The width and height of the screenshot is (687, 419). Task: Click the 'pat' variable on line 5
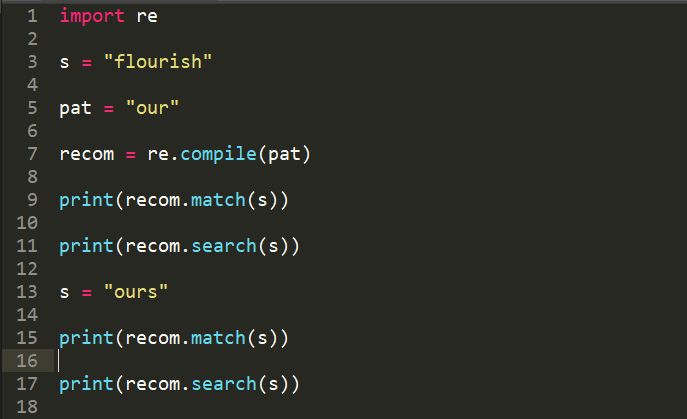[x=75, y=108]
